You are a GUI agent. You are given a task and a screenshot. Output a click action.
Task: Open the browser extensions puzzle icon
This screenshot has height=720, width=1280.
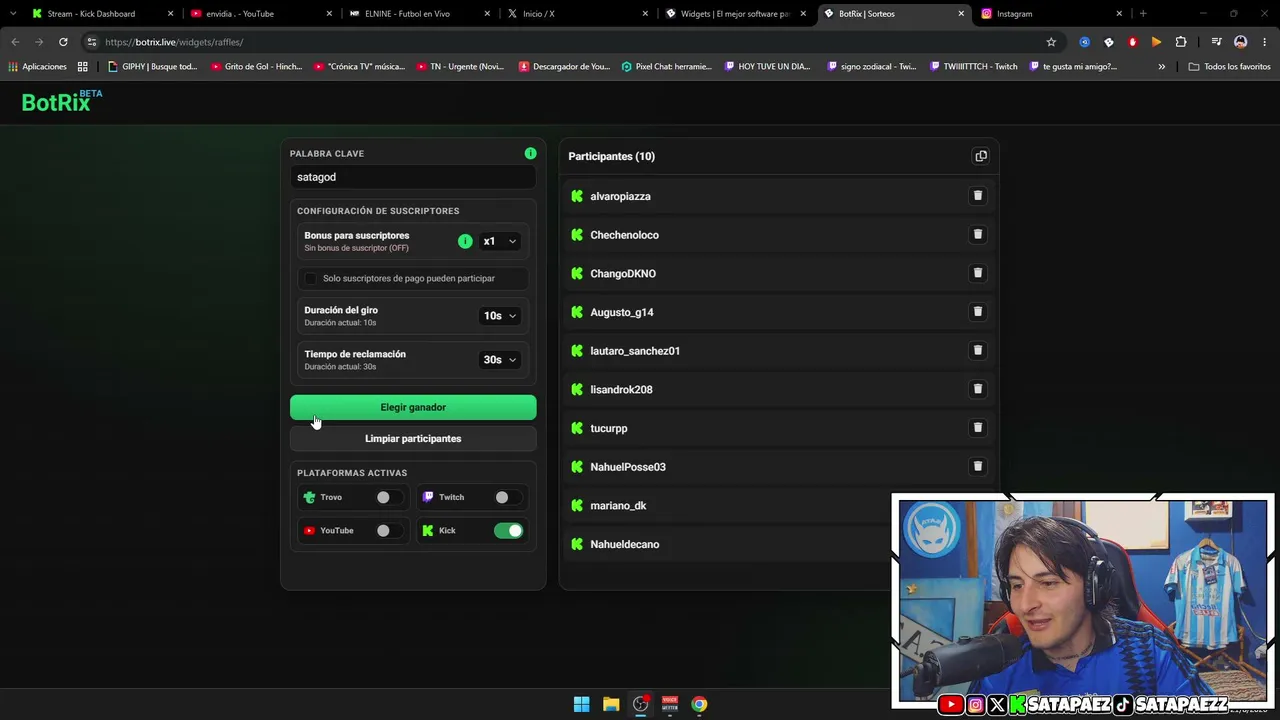pyautogui.click(x=1181, y=42)
